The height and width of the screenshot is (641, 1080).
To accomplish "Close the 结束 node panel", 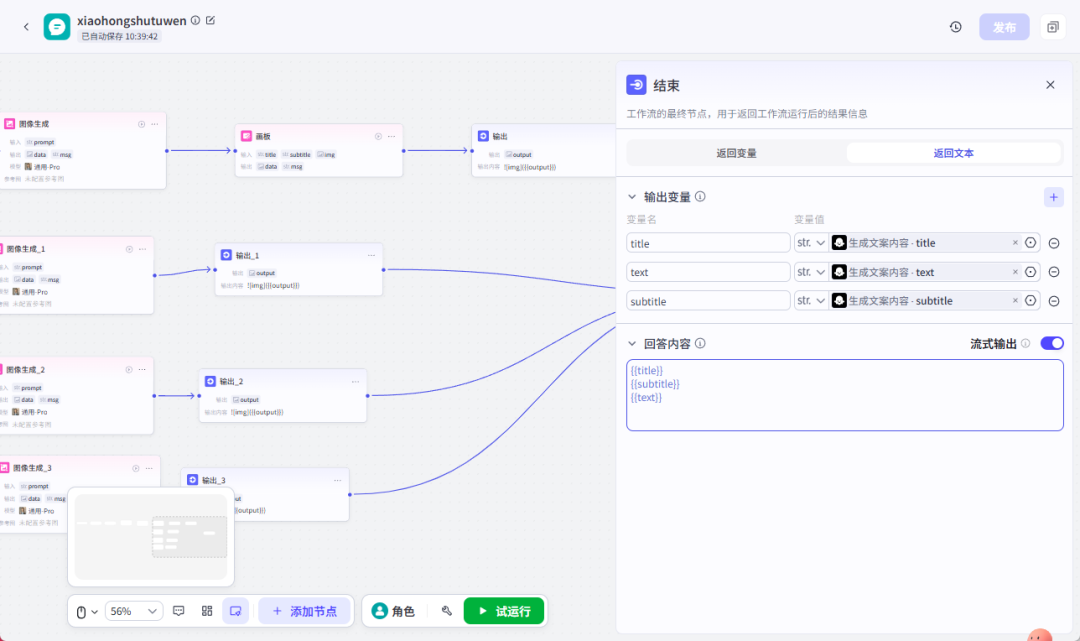I will 1050,85.
